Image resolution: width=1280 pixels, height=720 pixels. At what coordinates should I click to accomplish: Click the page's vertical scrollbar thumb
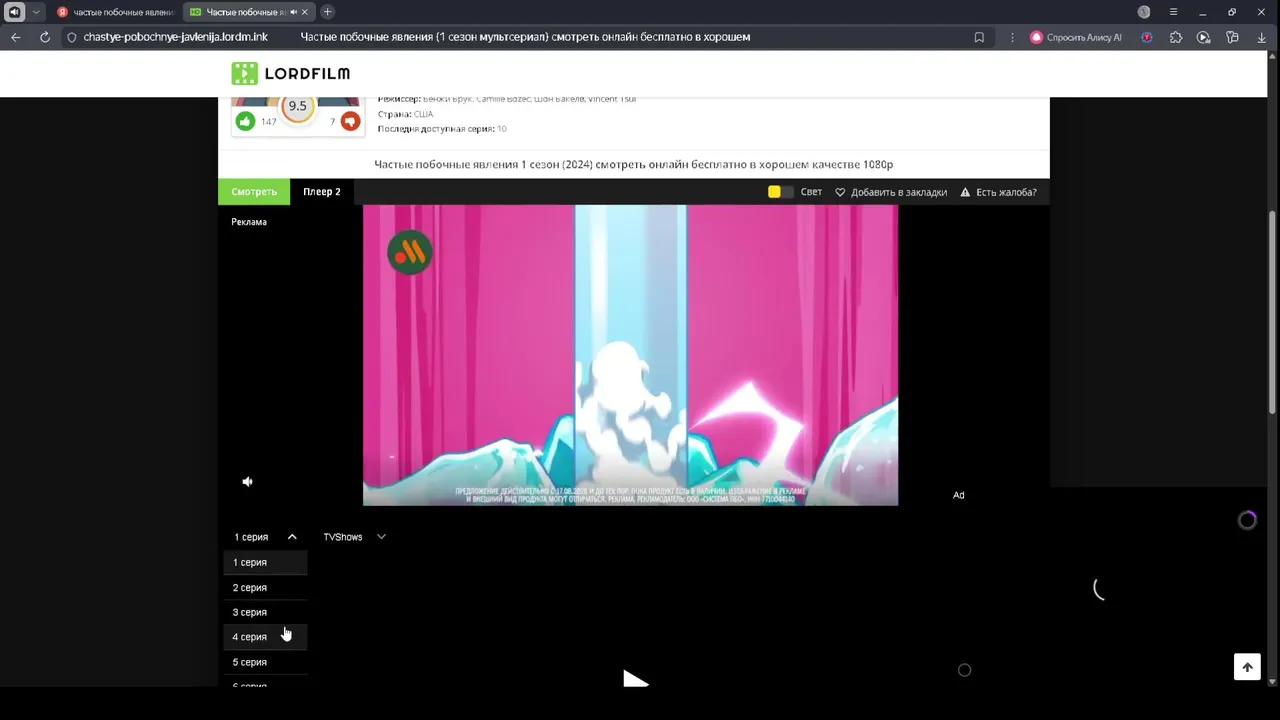(1272, 310)
